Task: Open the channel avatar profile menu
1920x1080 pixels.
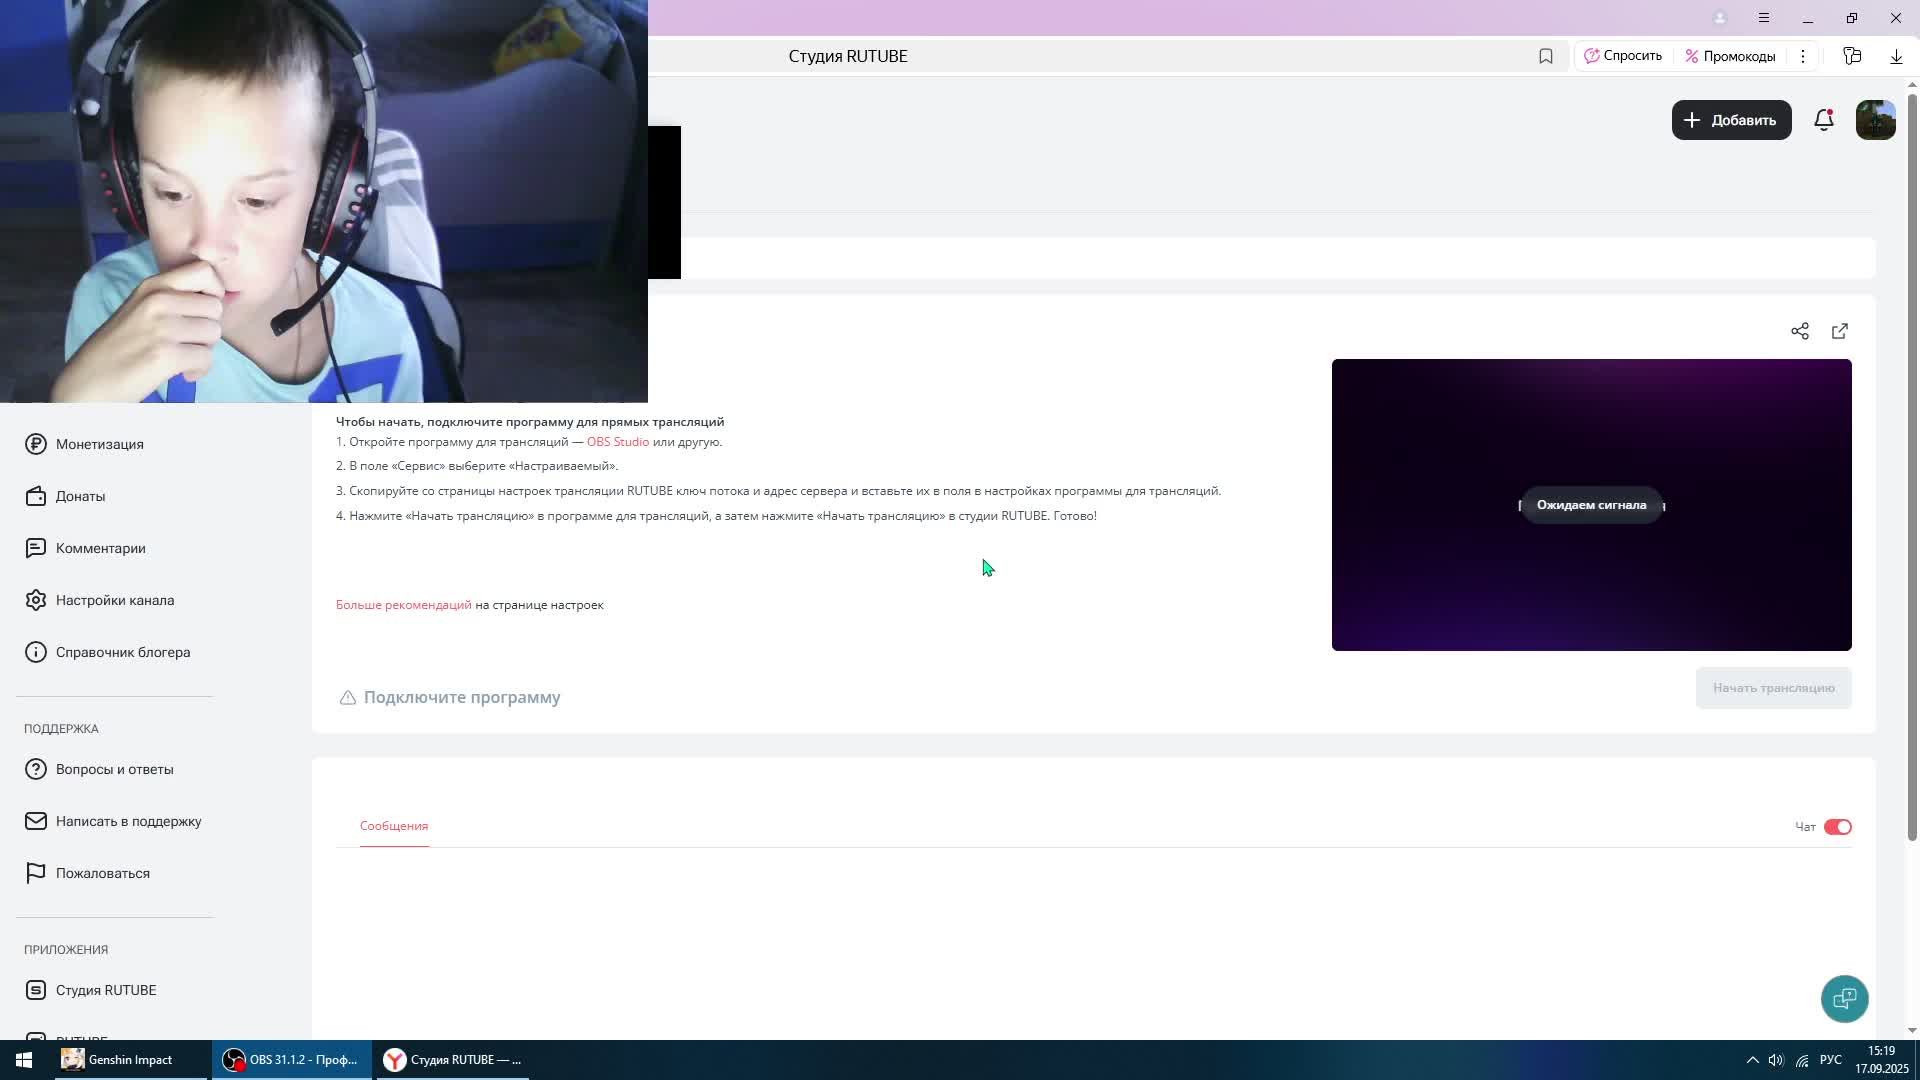Action: point(1875,120)
